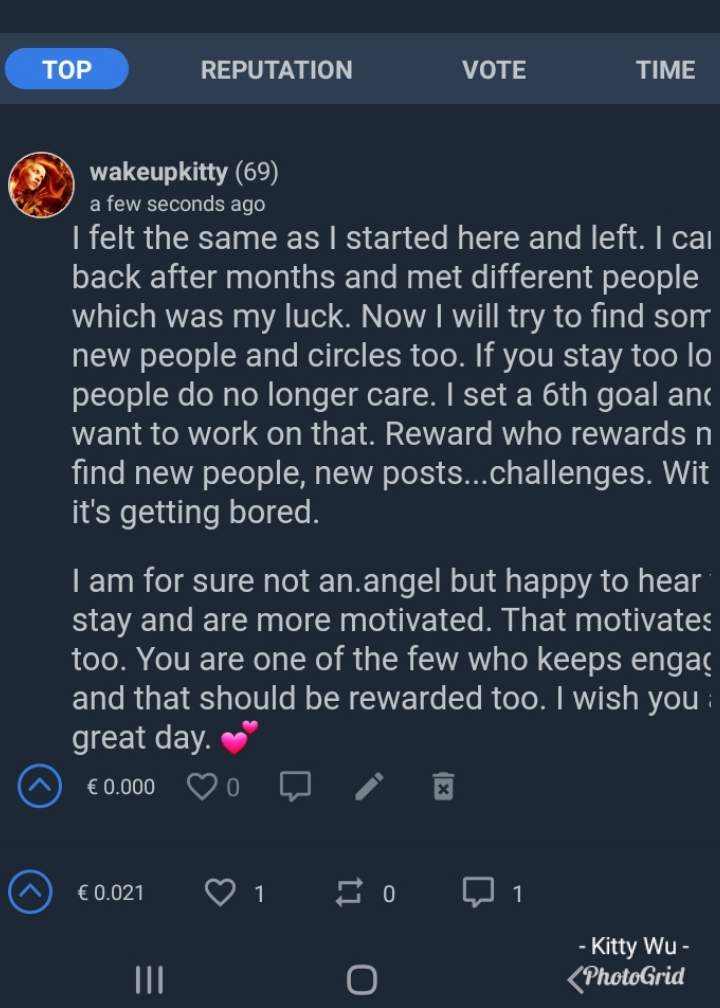Viewport: 720px width, 1008px height.
Task: Reply to the wakeupkitty comment
Action: (x=294, y=788)
